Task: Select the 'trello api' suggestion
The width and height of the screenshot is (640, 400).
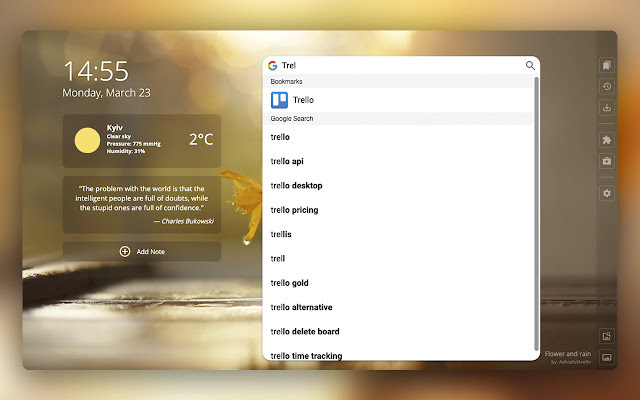Action: click(398, 161)
